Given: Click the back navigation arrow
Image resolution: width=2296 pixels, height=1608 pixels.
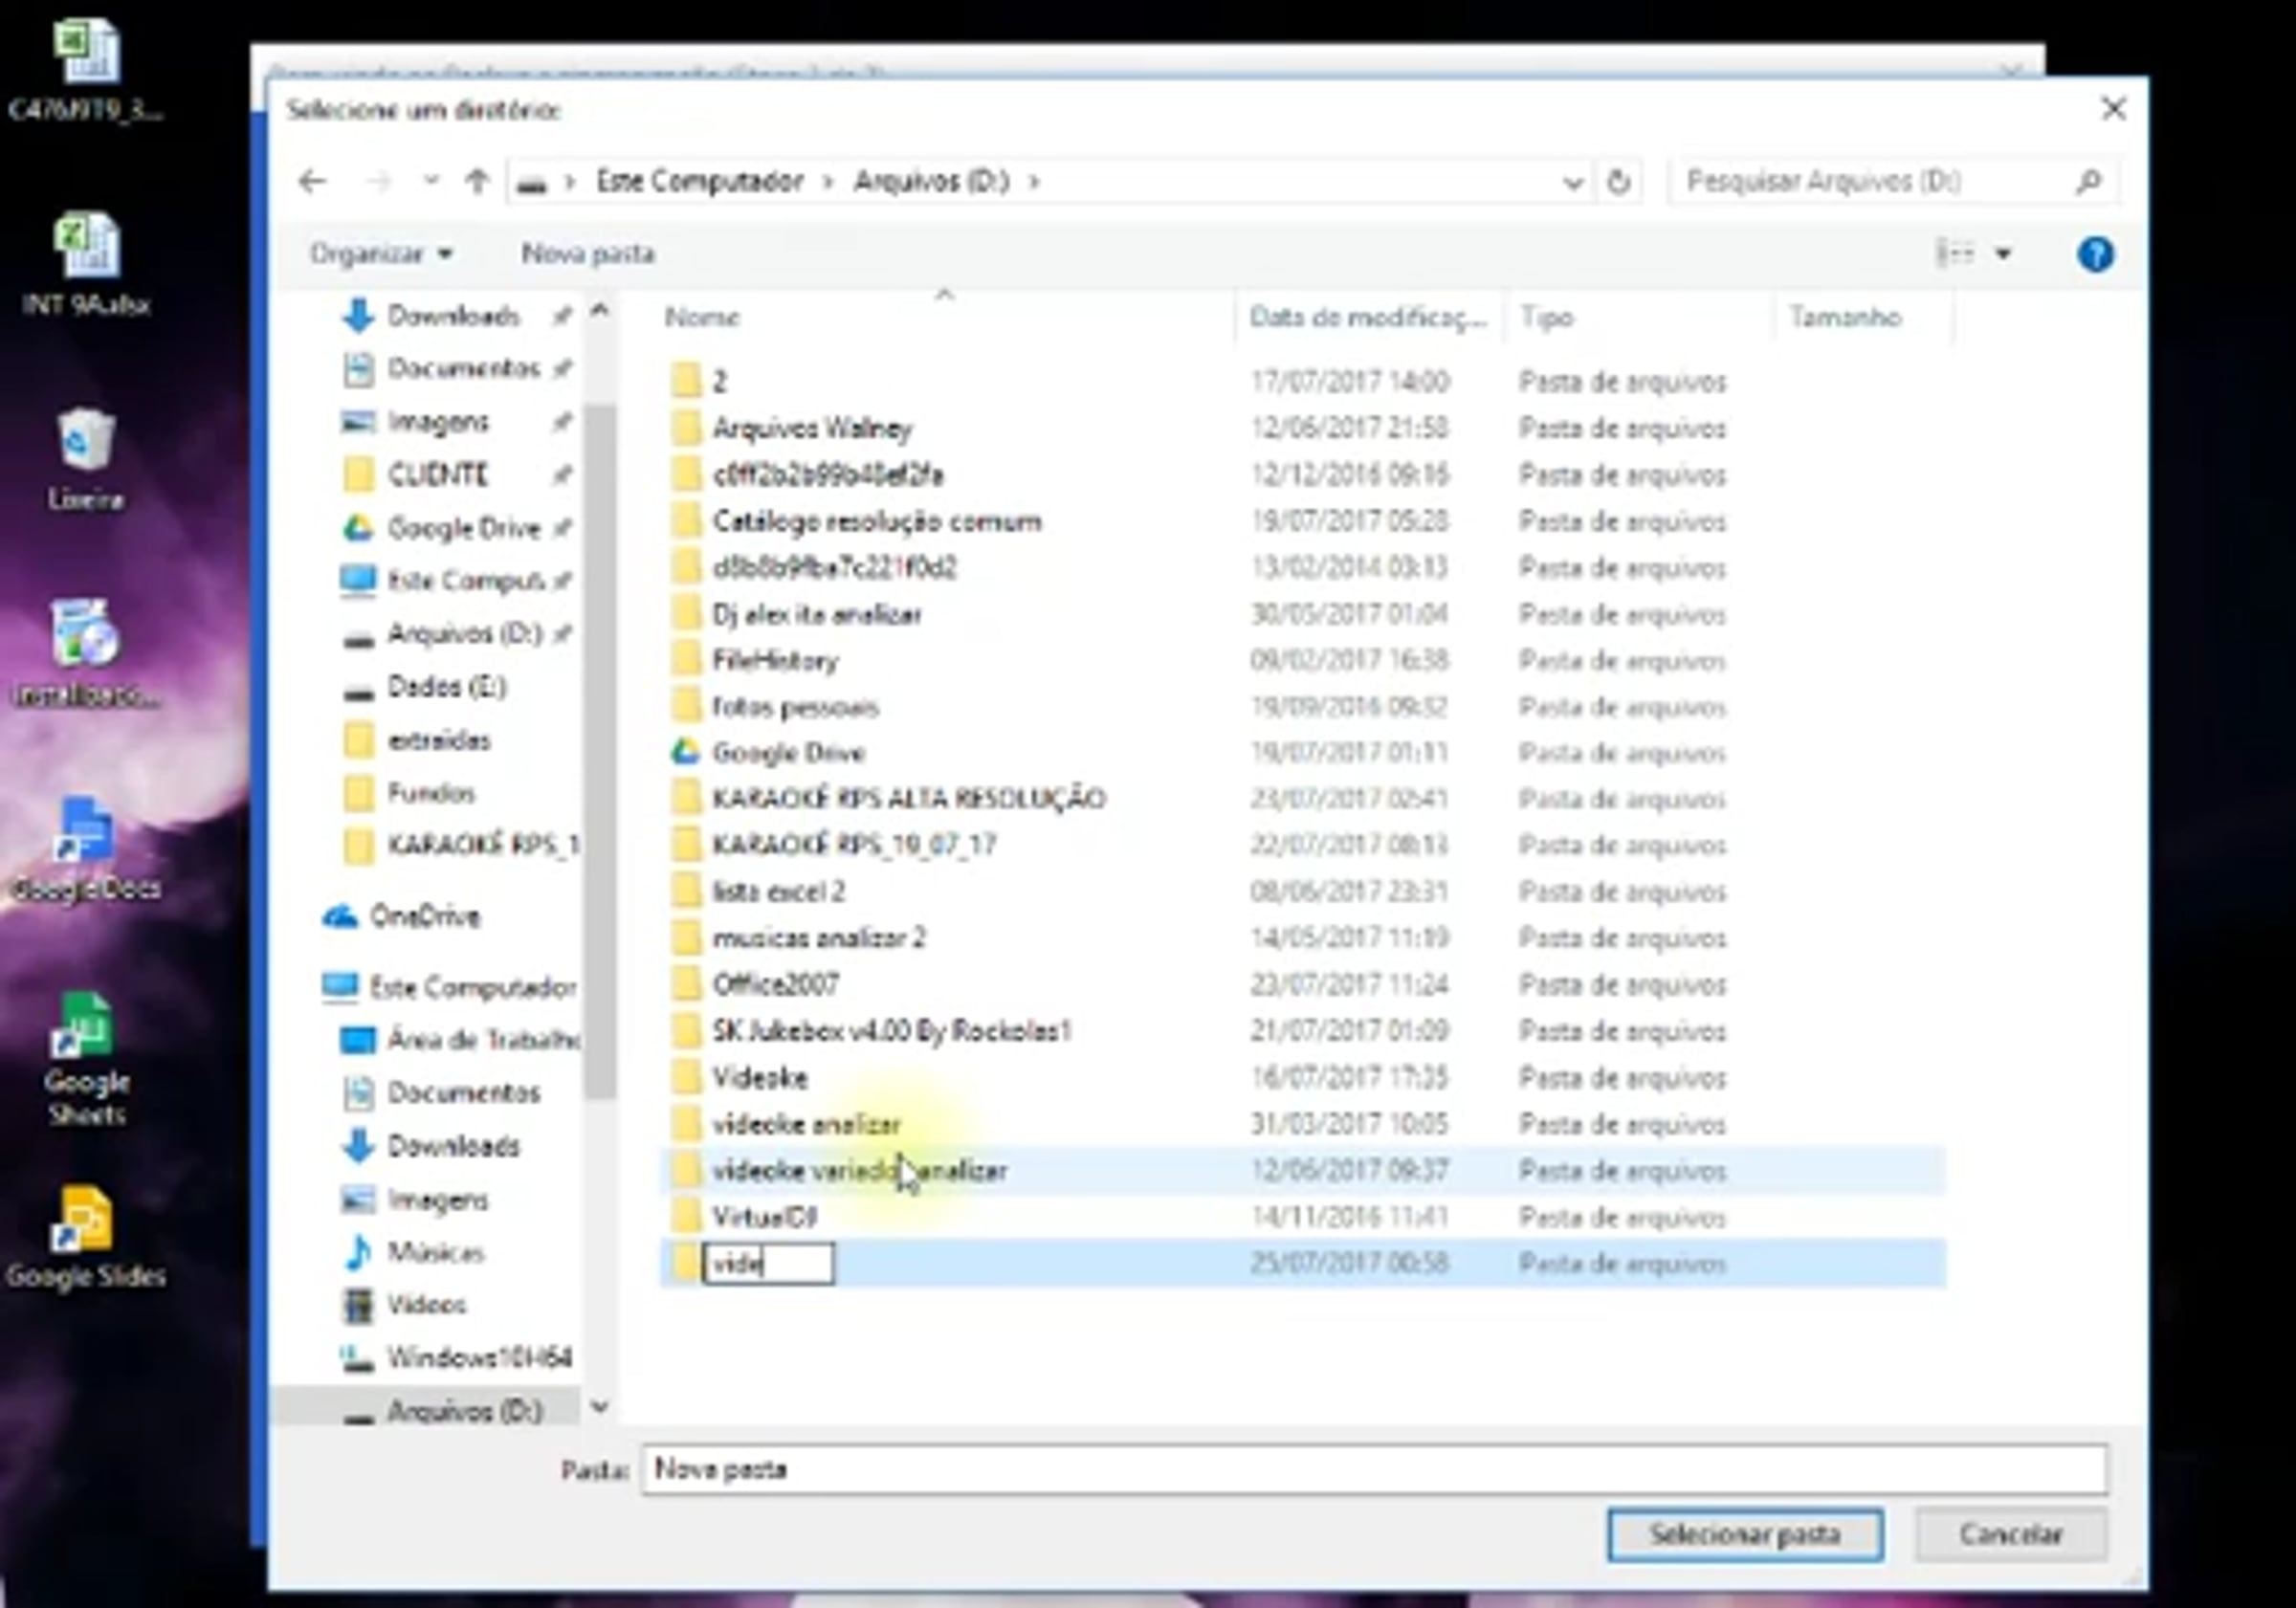Looking at the screenshot, I should (x=313, y=181).
